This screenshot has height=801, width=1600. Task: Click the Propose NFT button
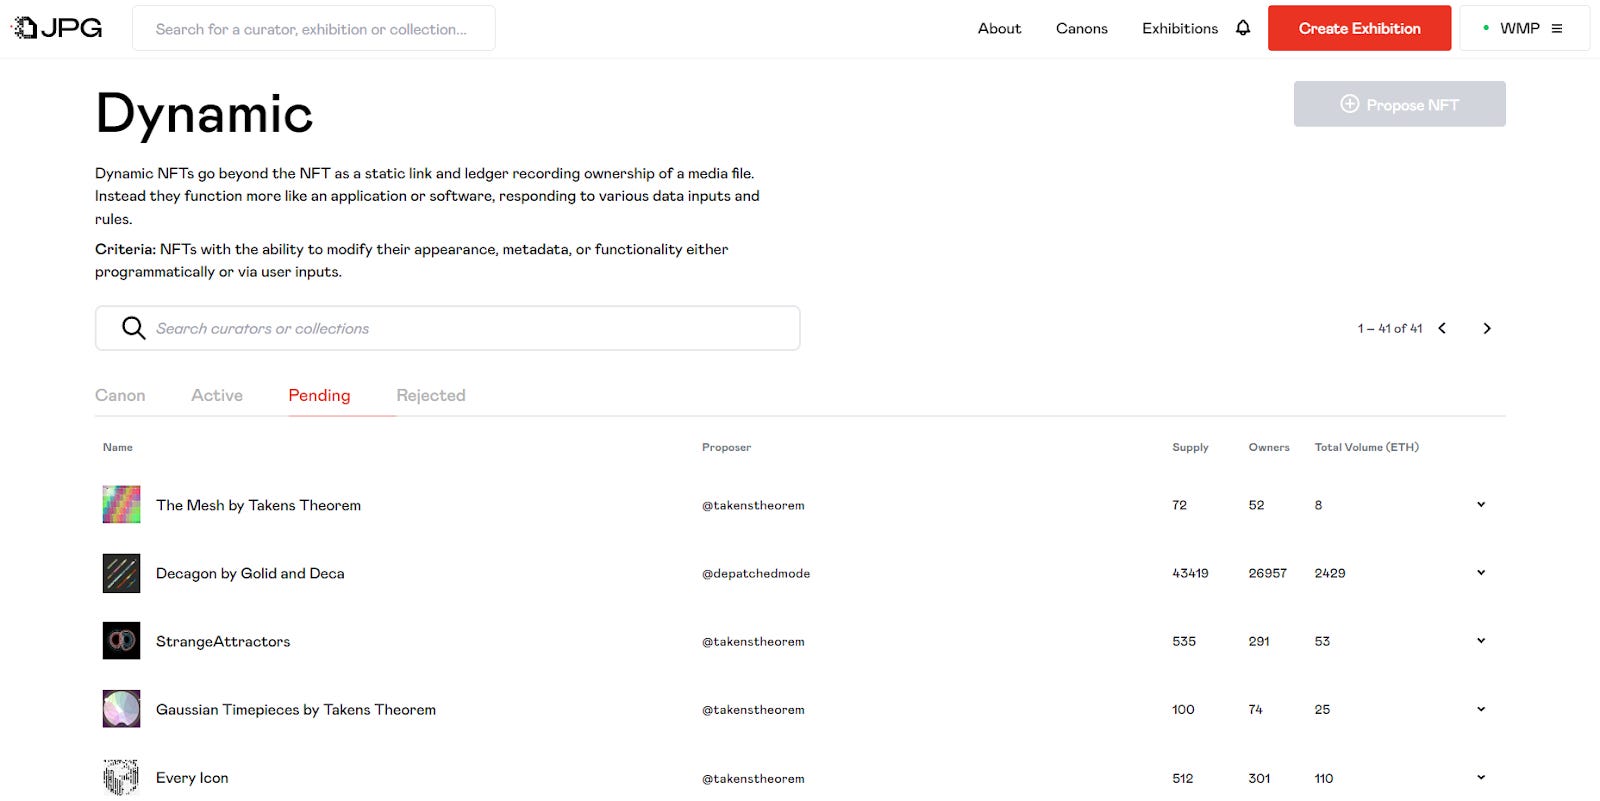[1399, 104]
